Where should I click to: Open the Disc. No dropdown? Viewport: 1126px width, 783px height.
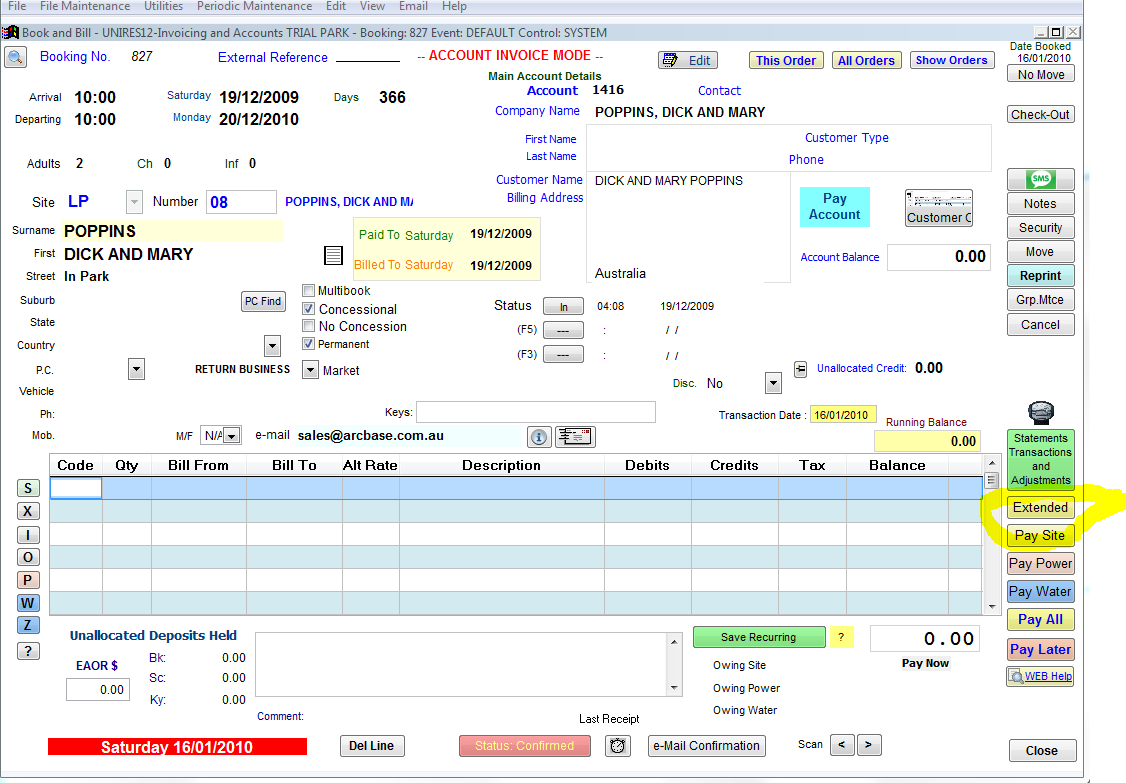(773, 383)
